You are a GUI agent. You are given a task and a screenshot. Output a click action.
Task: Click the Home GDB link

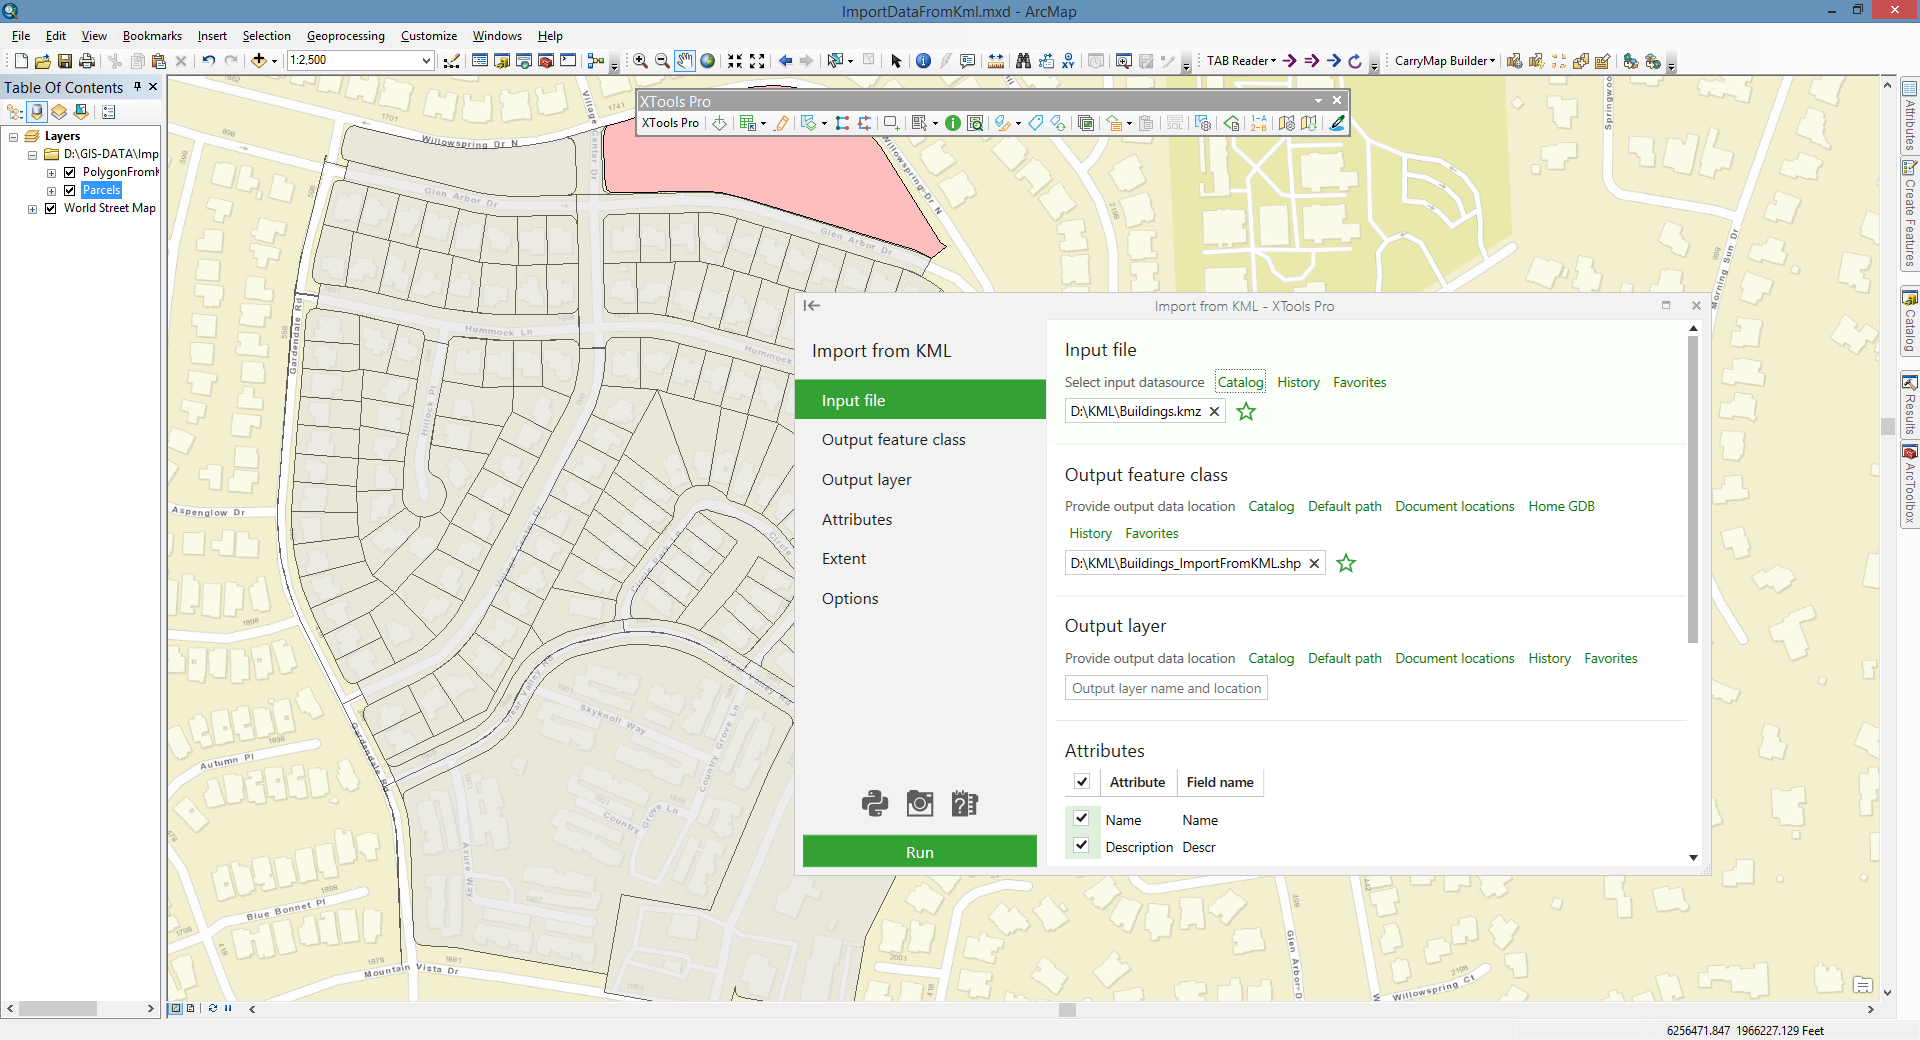click(1561, 506)
